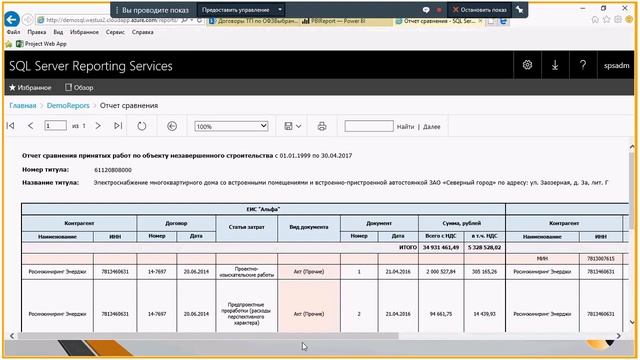Open SSRS download arrow menu
The width and height of the screenshot is (640, 360).
(555, 65)
